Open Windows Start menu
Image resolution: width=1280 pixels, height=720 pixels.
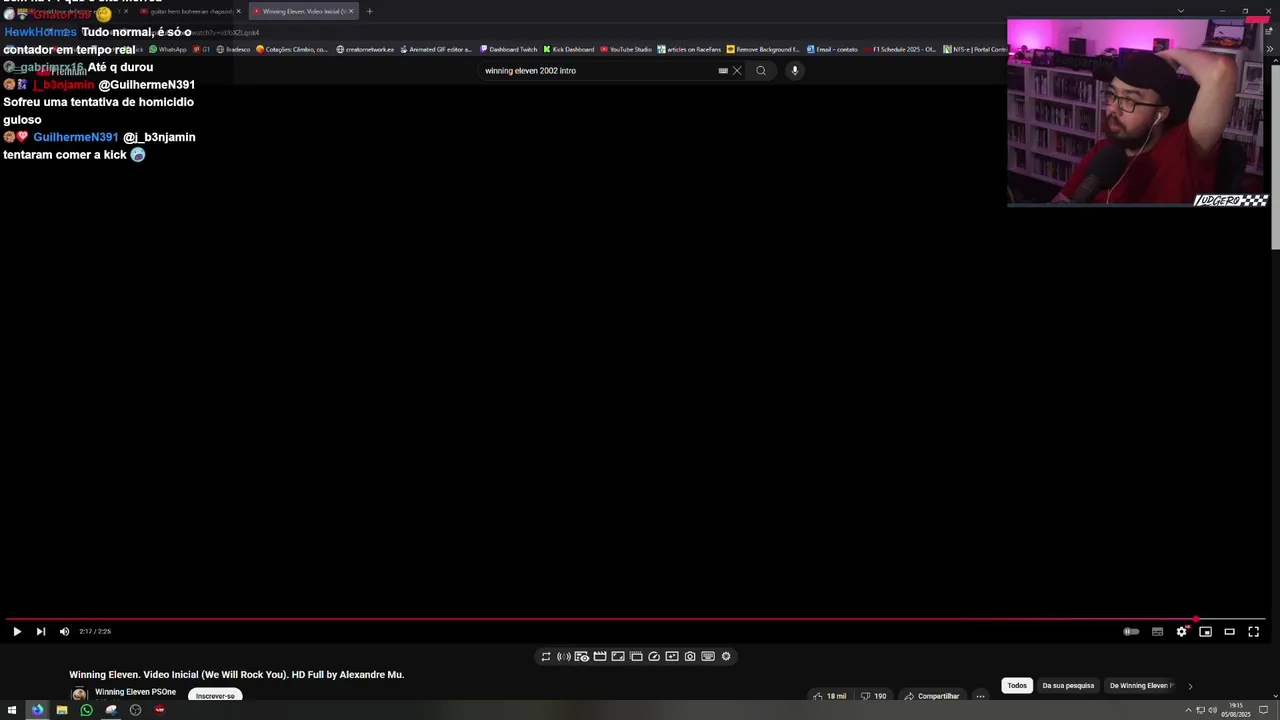click(12, 710)
